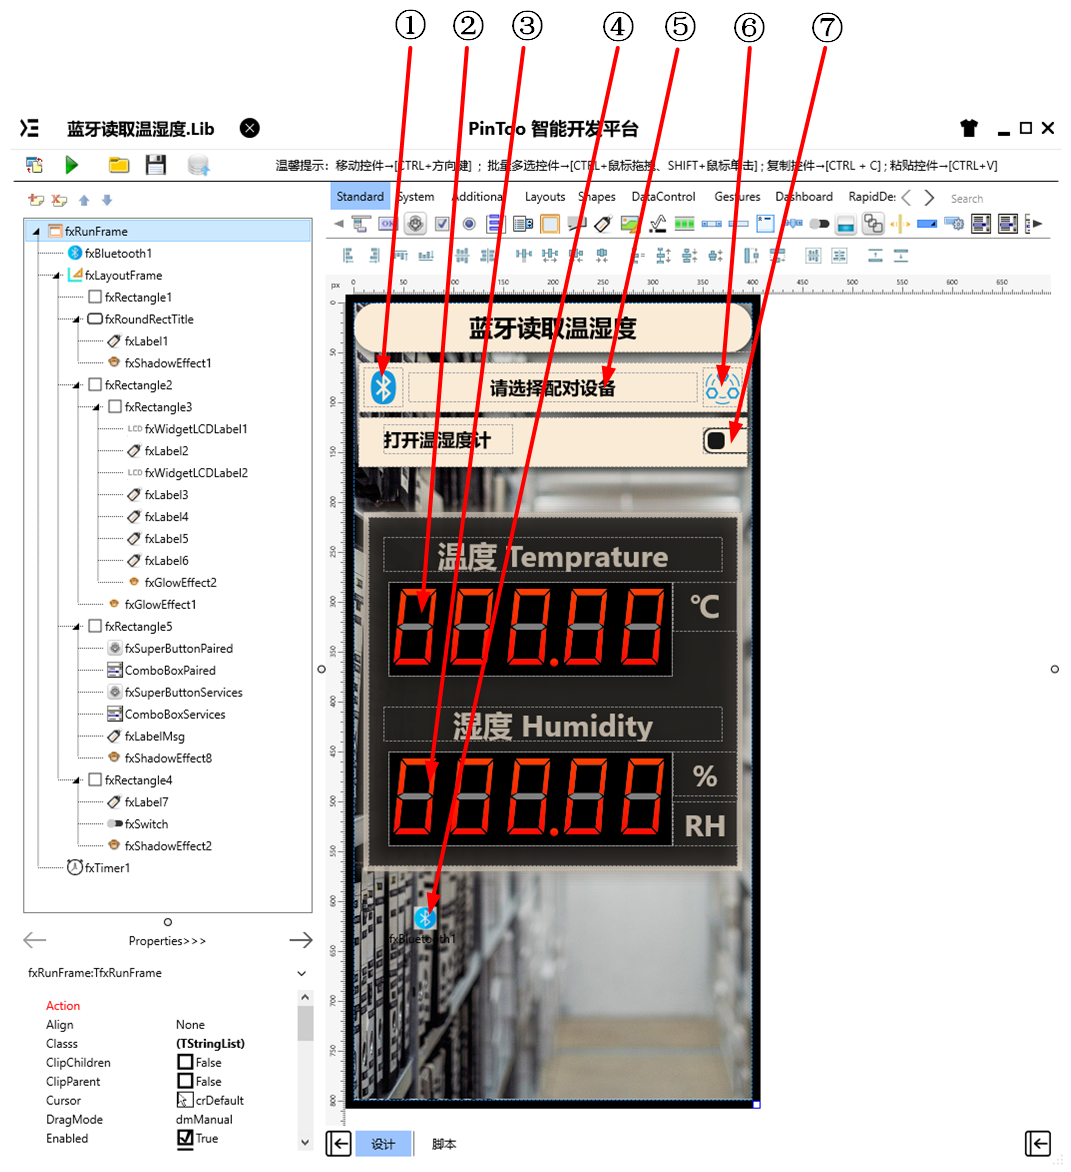Switch to the DataControl palette tab
The image size is (1071, 1172).
pos(663,197)
